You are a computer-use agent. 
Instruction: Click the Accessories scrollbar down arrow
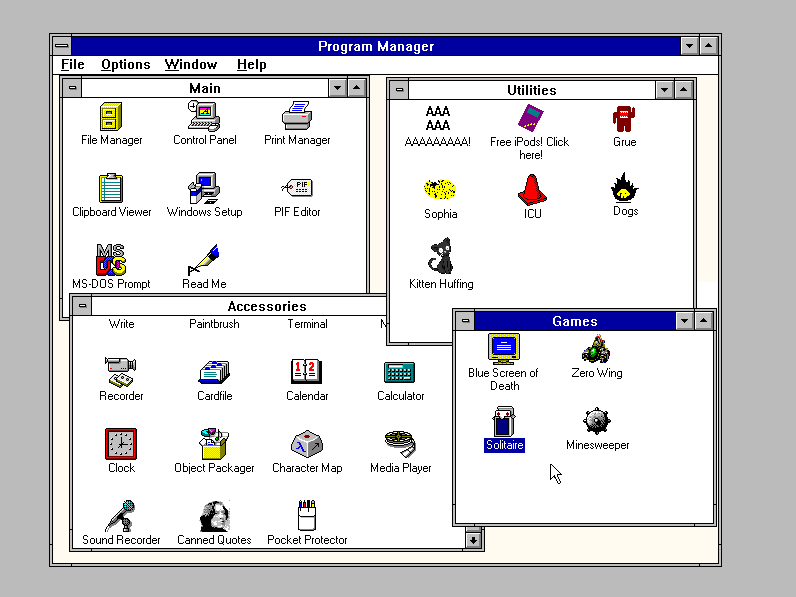point(473,540)
